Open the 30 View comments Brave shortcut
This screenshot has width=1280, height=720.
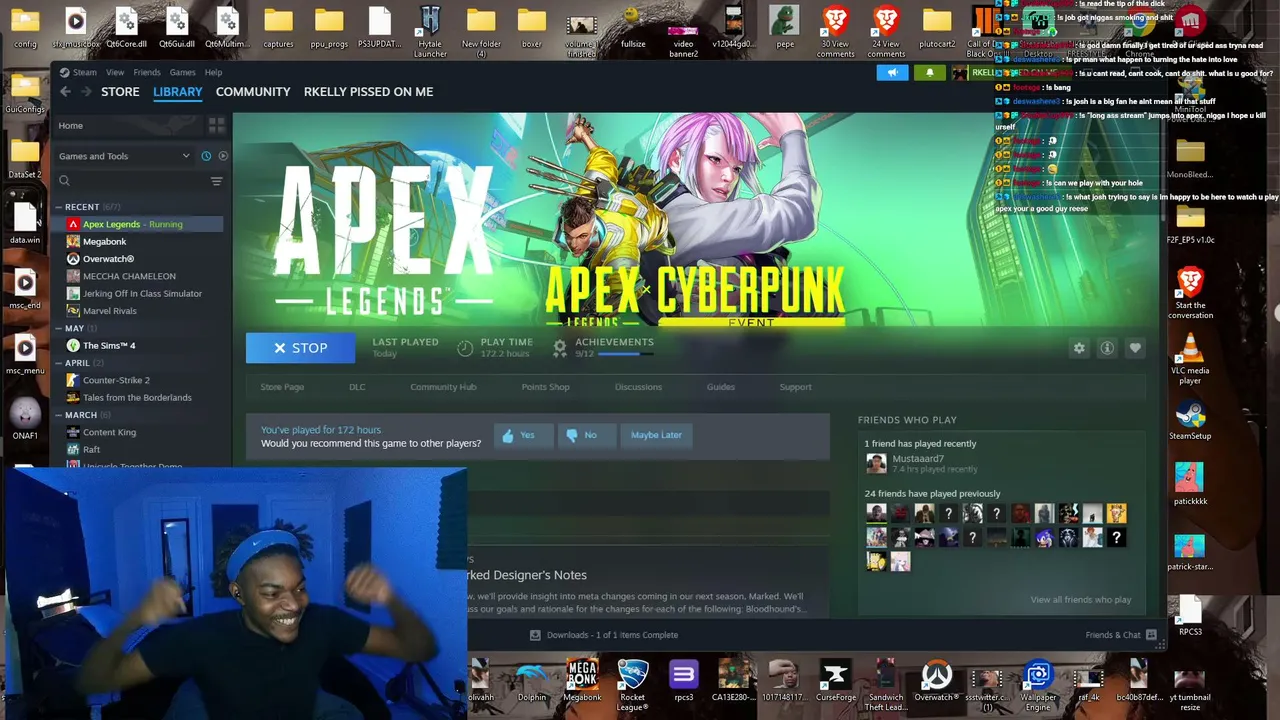(x=835, y=30)
